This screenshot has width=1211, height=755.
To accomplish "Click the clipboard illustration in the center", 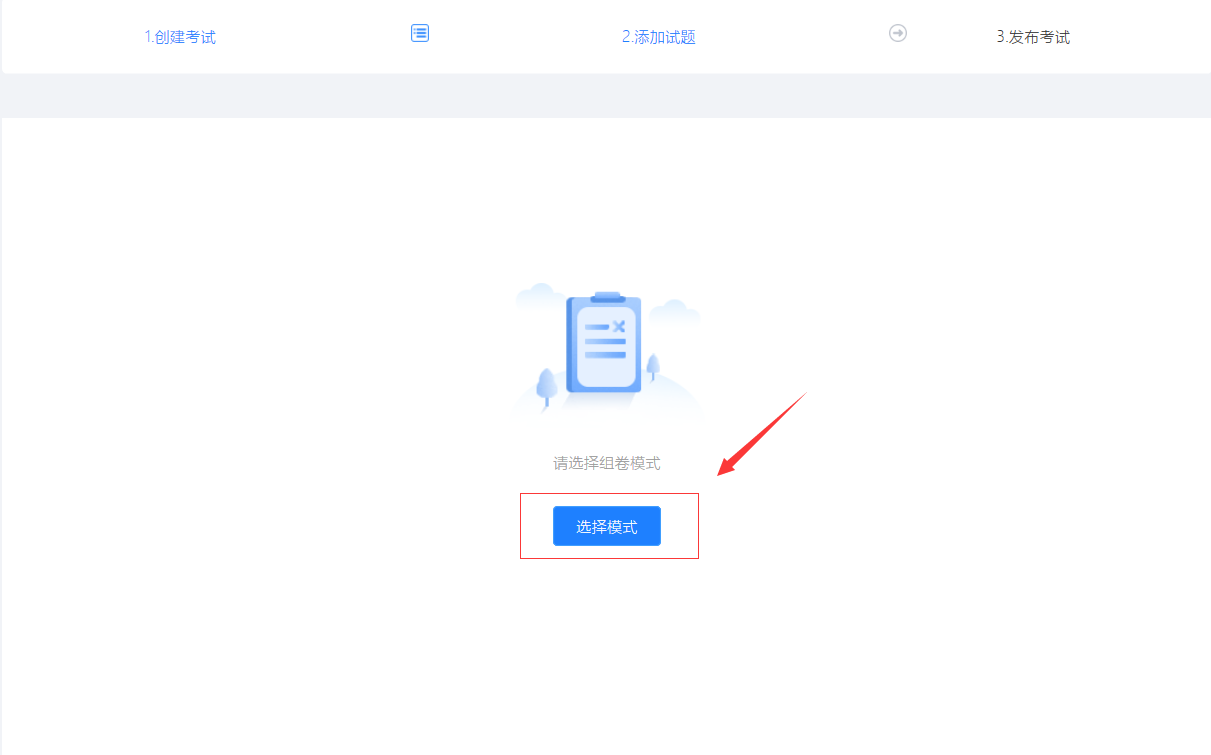I will click(x=604, y=343).
